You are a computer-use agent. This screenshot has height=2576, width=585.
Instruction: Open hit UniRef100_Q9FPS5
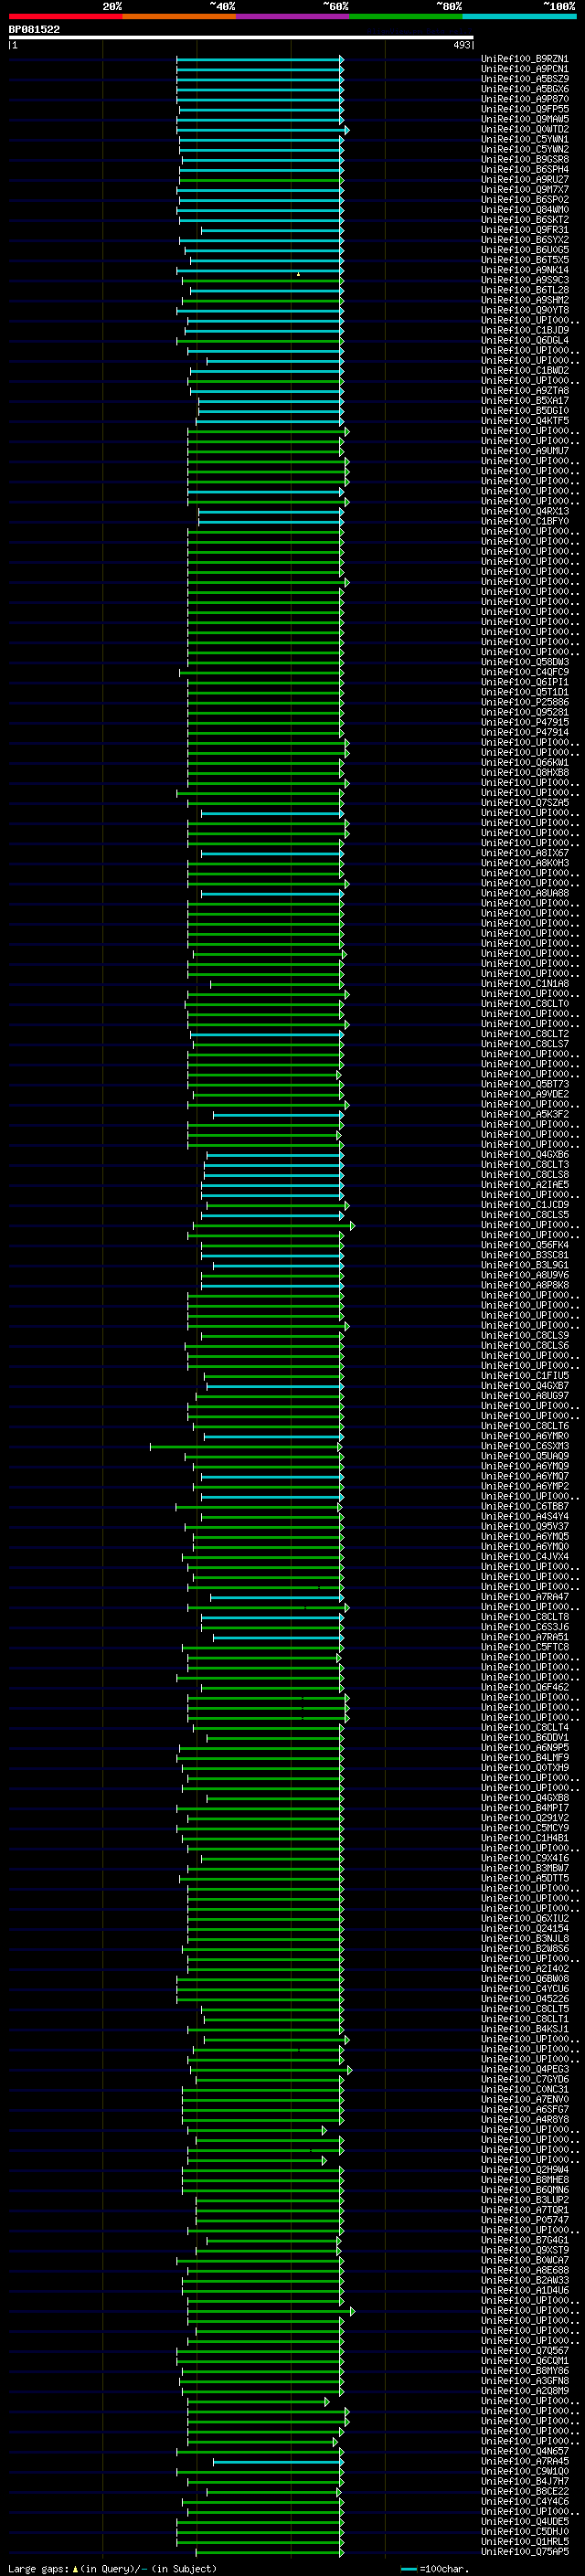point(524,109)
